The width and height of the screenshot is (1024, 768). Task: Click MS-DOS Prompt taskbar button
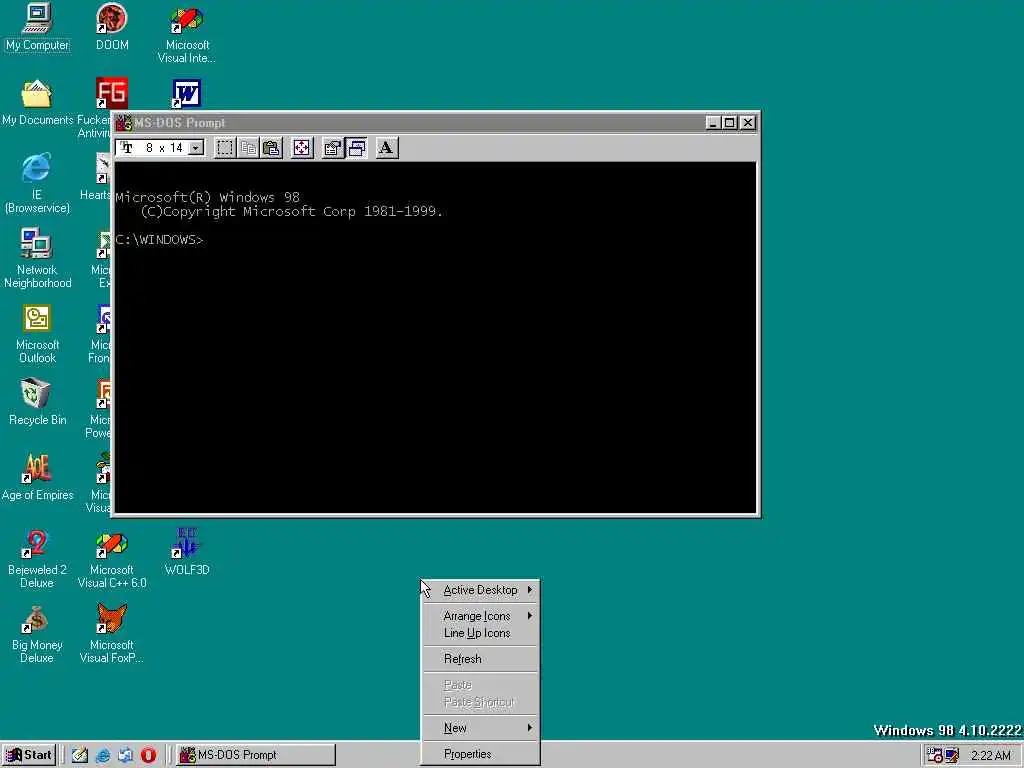(x=256, y=755)
